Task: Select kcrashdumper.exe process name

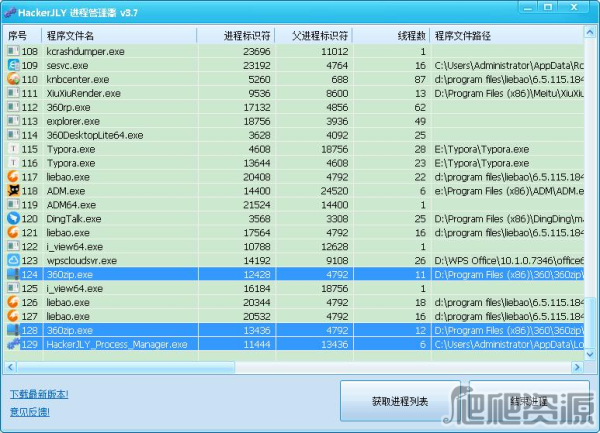Action: (x=85, y=51)
